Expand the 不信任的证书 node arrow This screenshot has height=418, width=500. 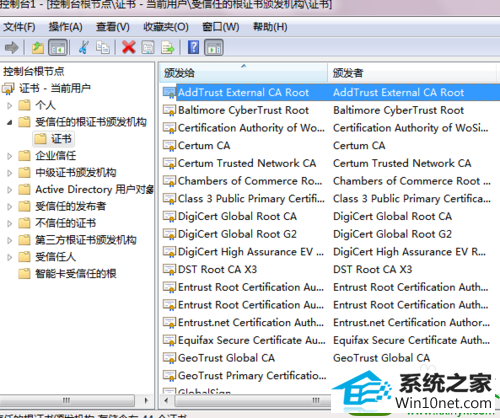[9, 223]
